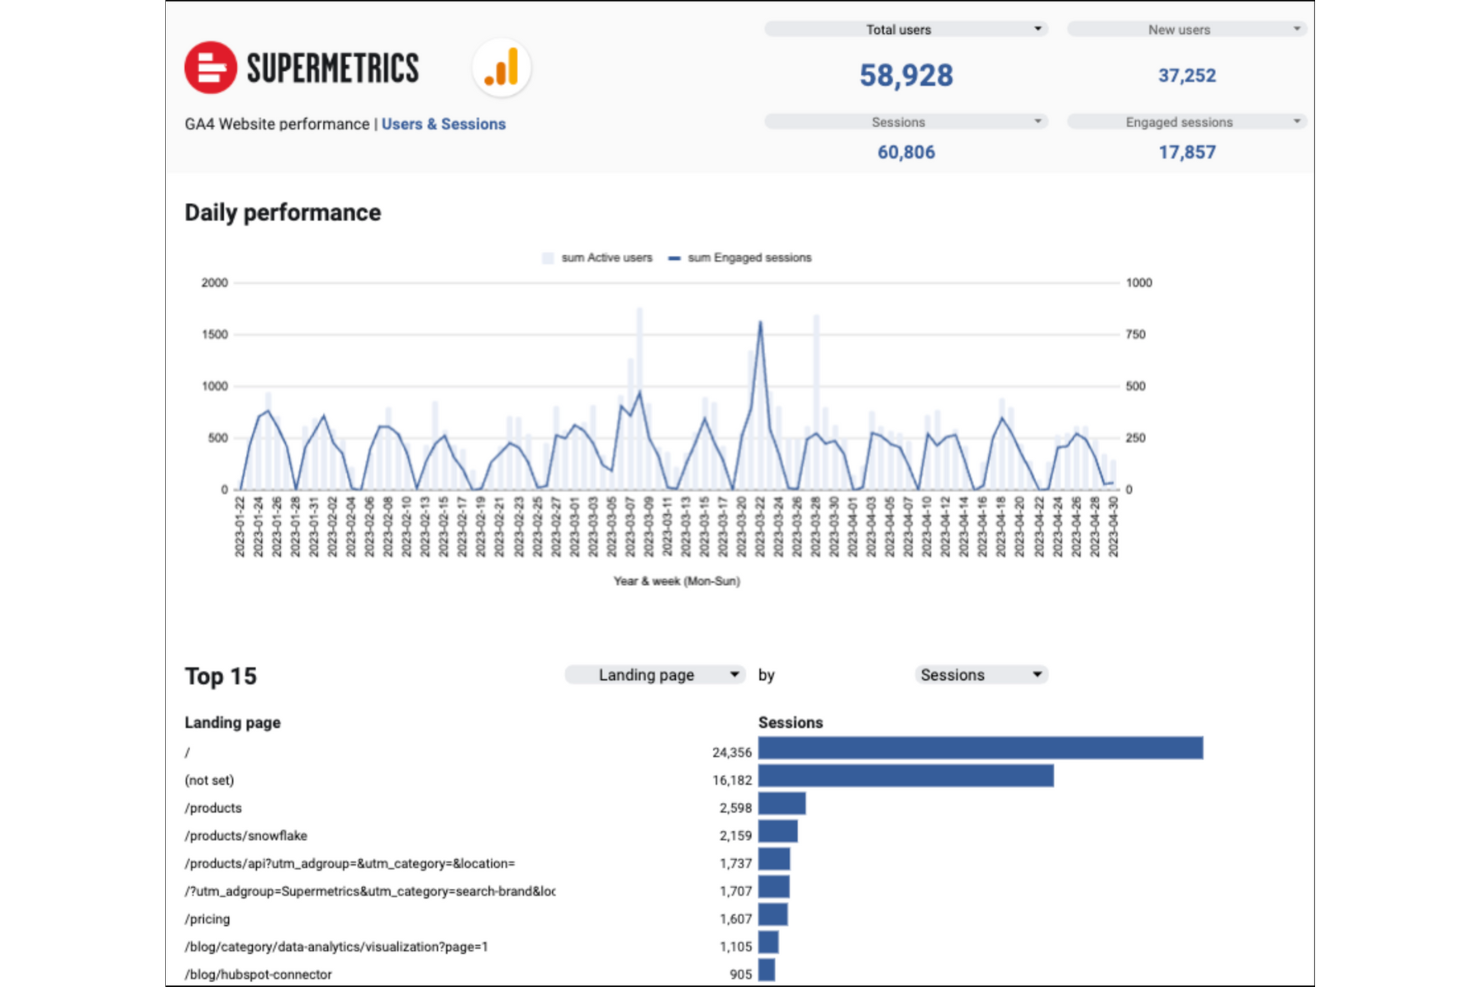Click the 24,356 sessions bar
The height and width of the screenshot is (987, 1480).
pos(980,748)
